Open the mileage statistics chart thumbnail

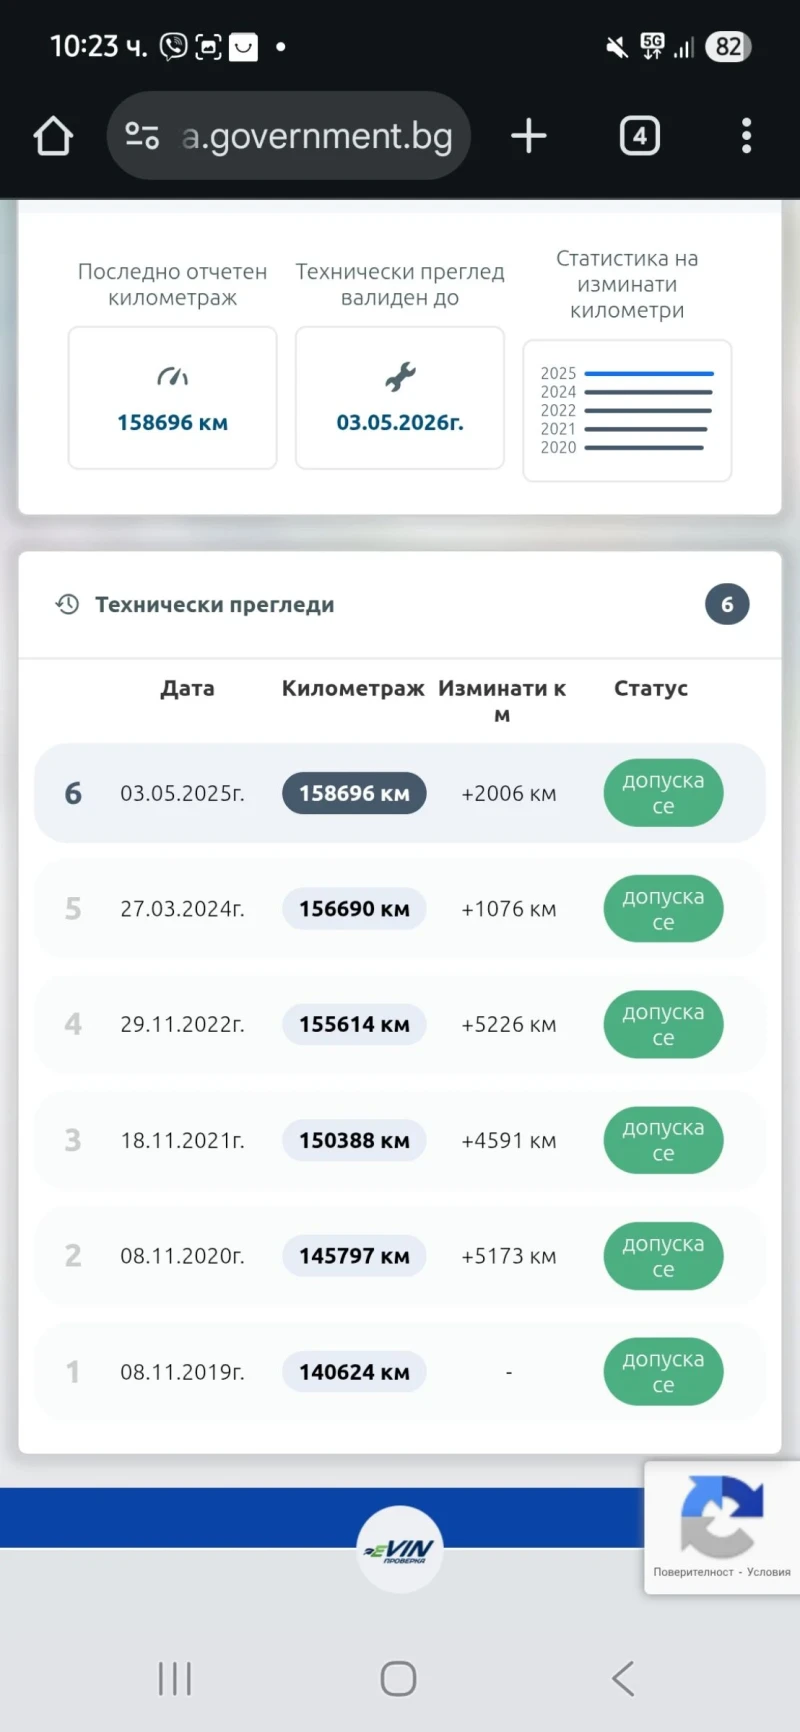click(627, 411)
